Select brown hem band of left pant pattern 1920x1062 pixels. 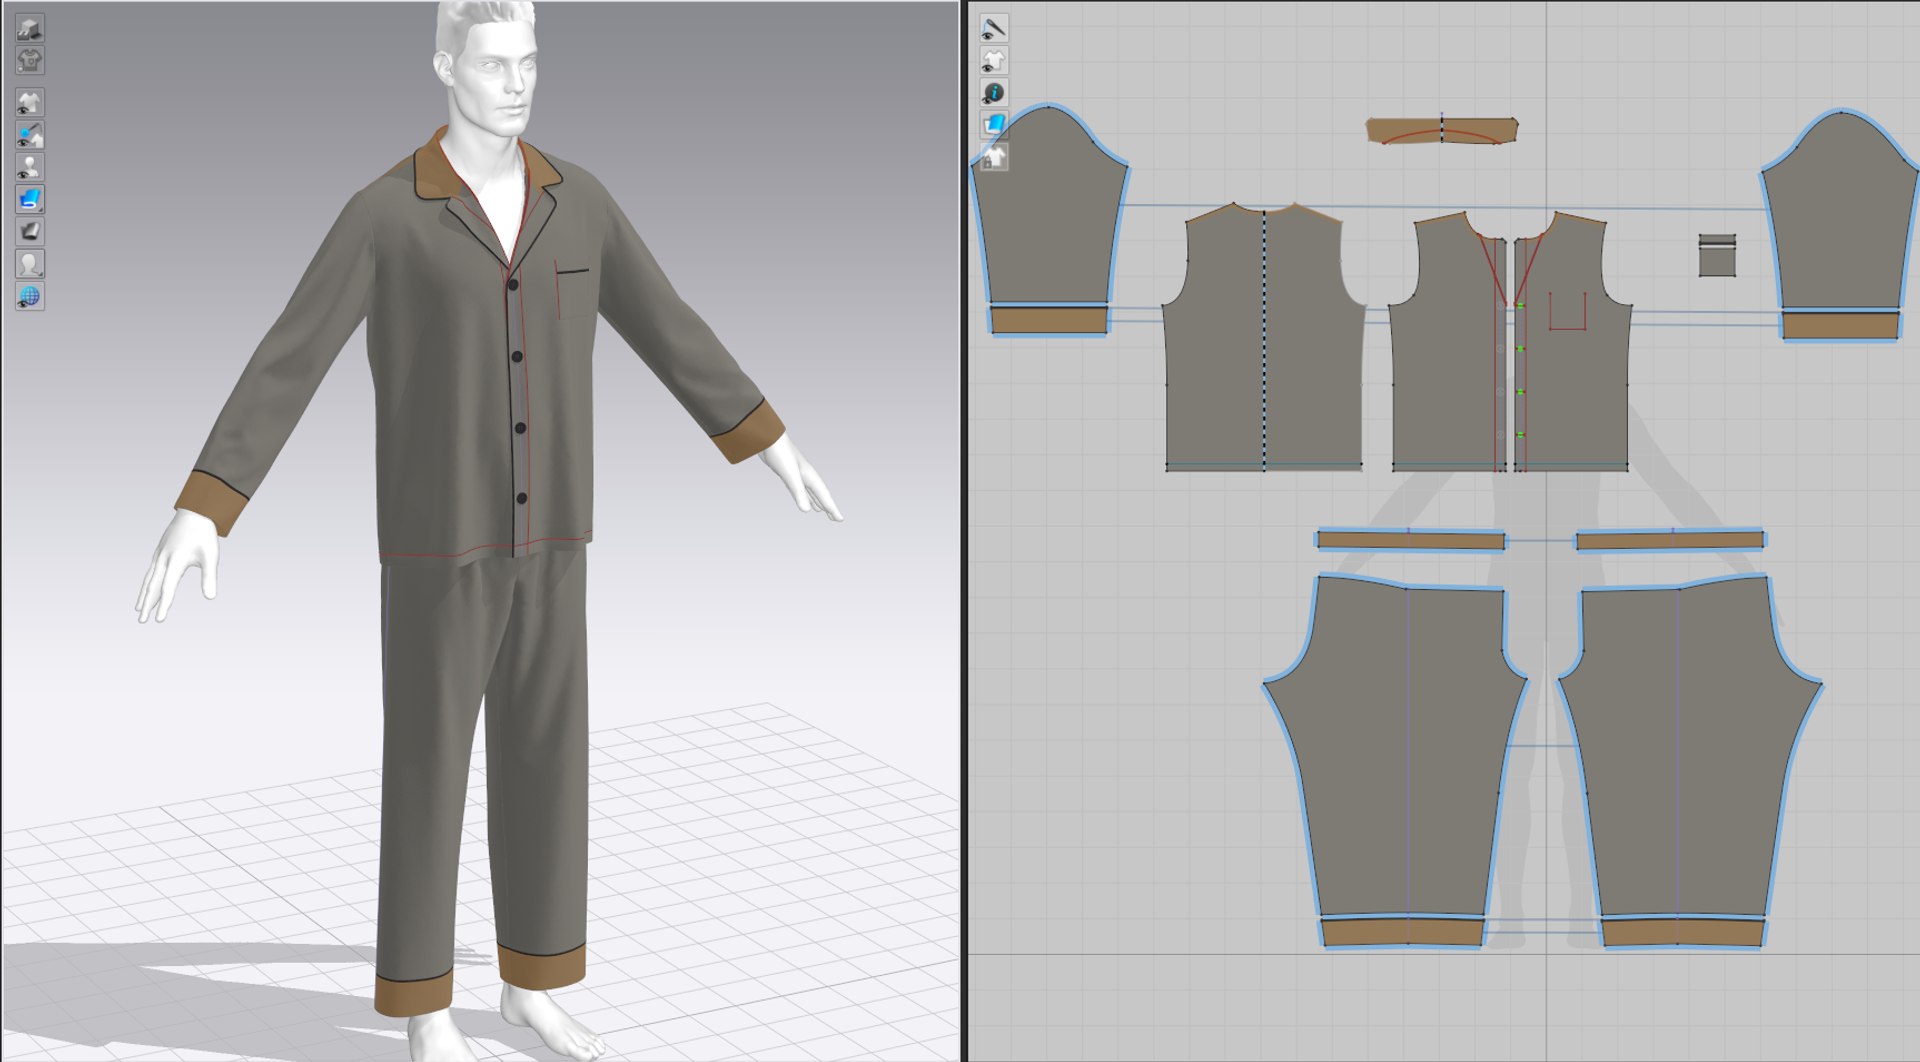(1402, 932)
